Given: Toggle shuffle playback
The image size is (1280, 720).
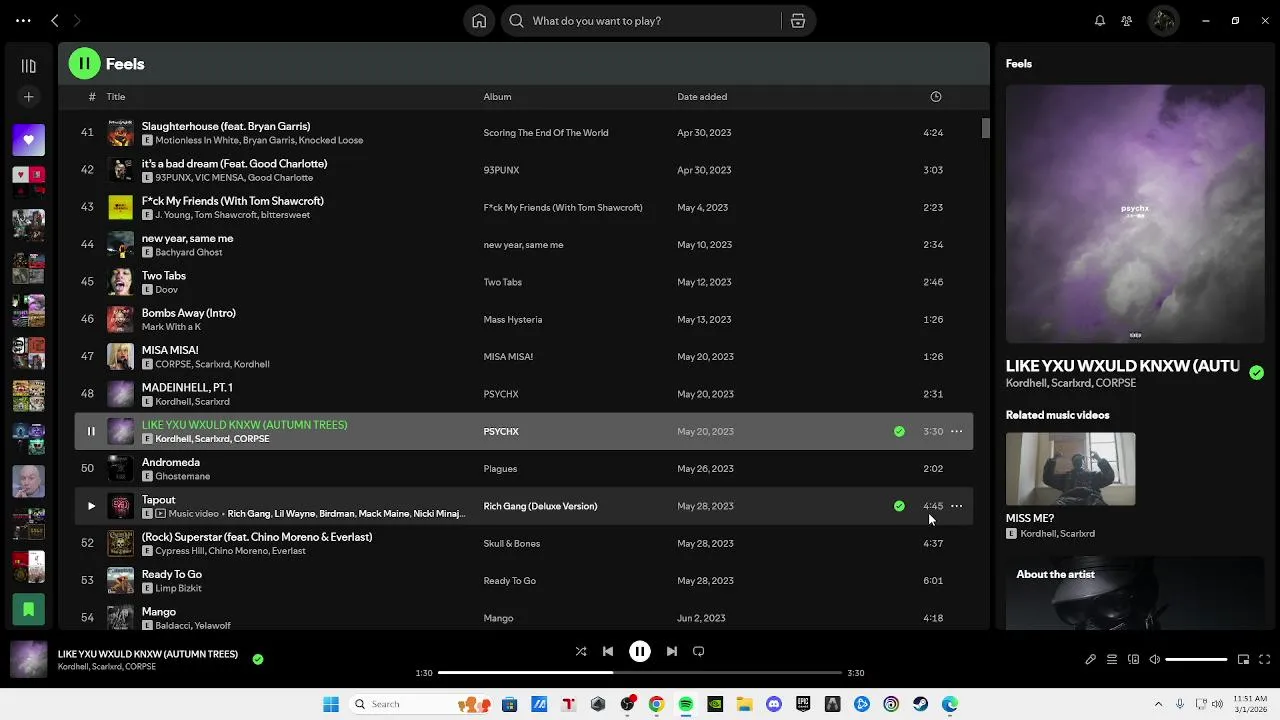Looking at the screenshot, I should point(581,651).
